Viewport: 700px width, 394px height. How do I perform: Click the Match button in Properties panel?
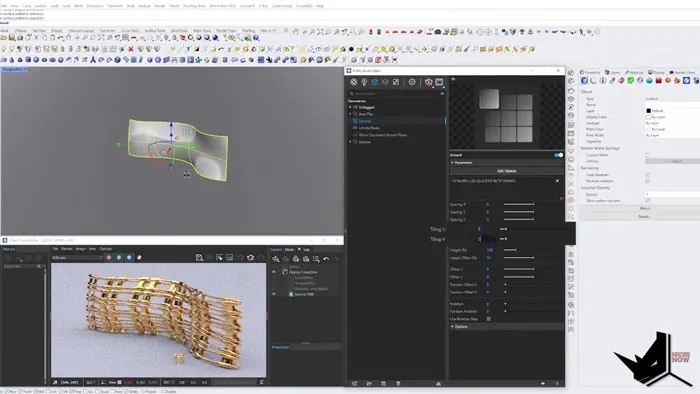coord(644,208)
